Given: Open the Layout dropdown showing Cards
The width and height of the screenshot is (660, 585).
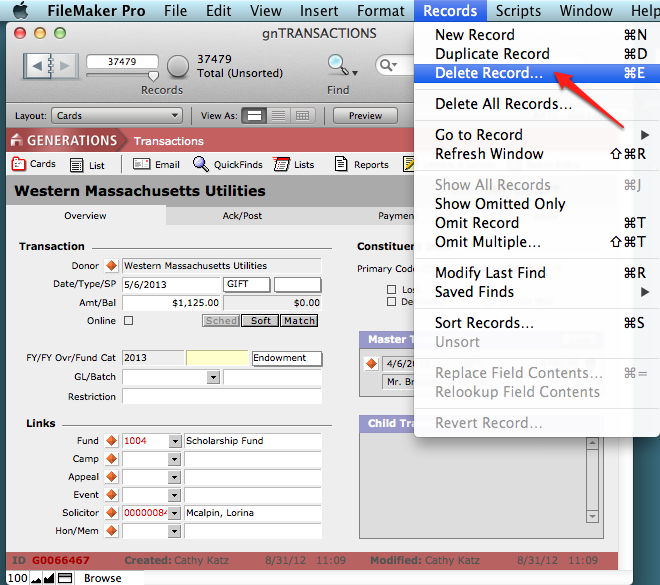Looking at the screenshot, I should pos(118,116).
